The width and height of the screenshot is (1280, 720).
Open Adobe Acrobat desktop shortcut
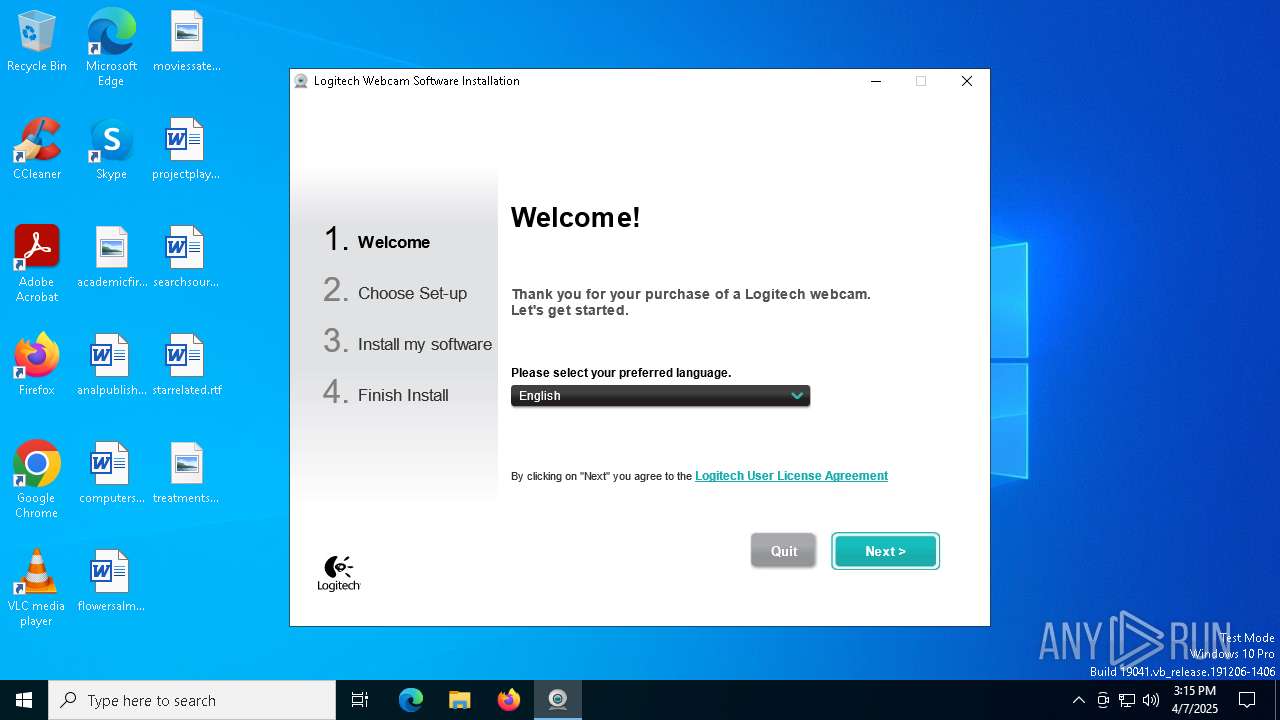(x=37, y=264)
